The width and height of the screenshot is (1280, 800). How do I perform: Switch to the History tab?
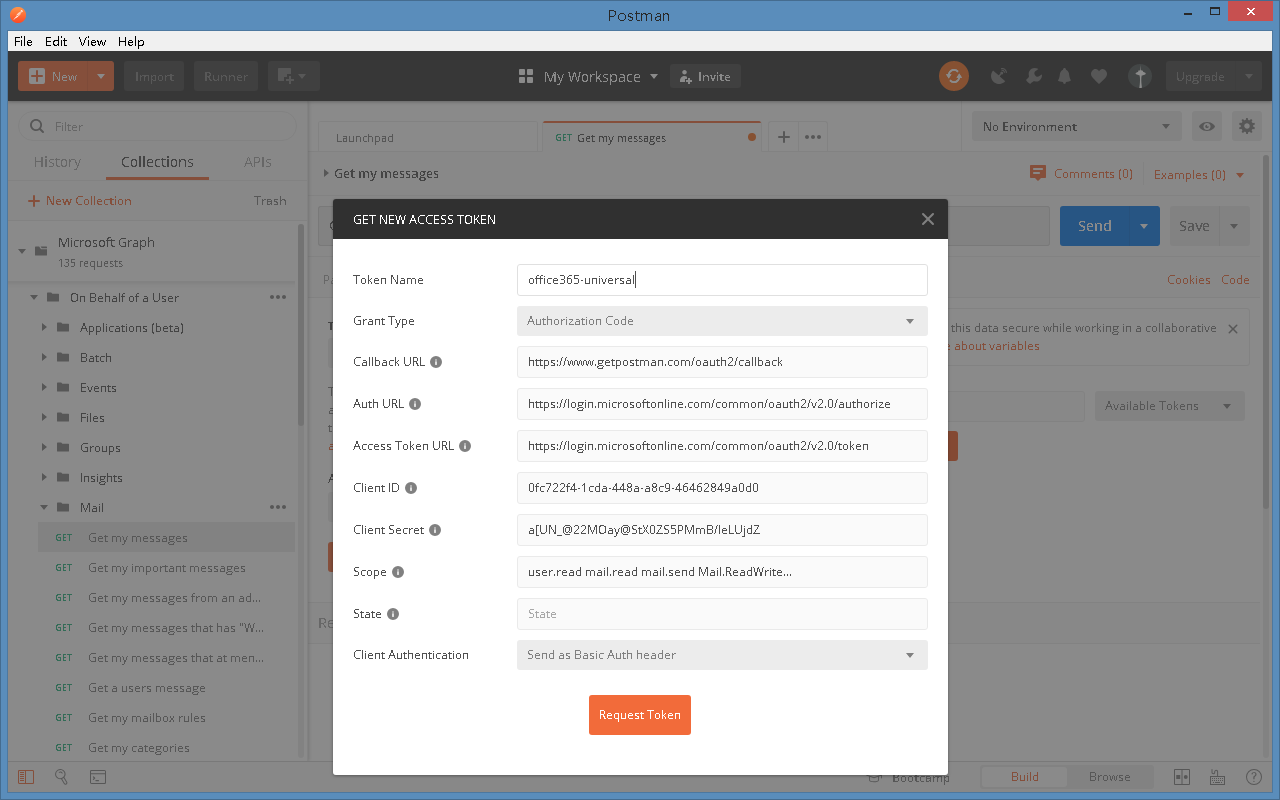(x=57, y=162)
